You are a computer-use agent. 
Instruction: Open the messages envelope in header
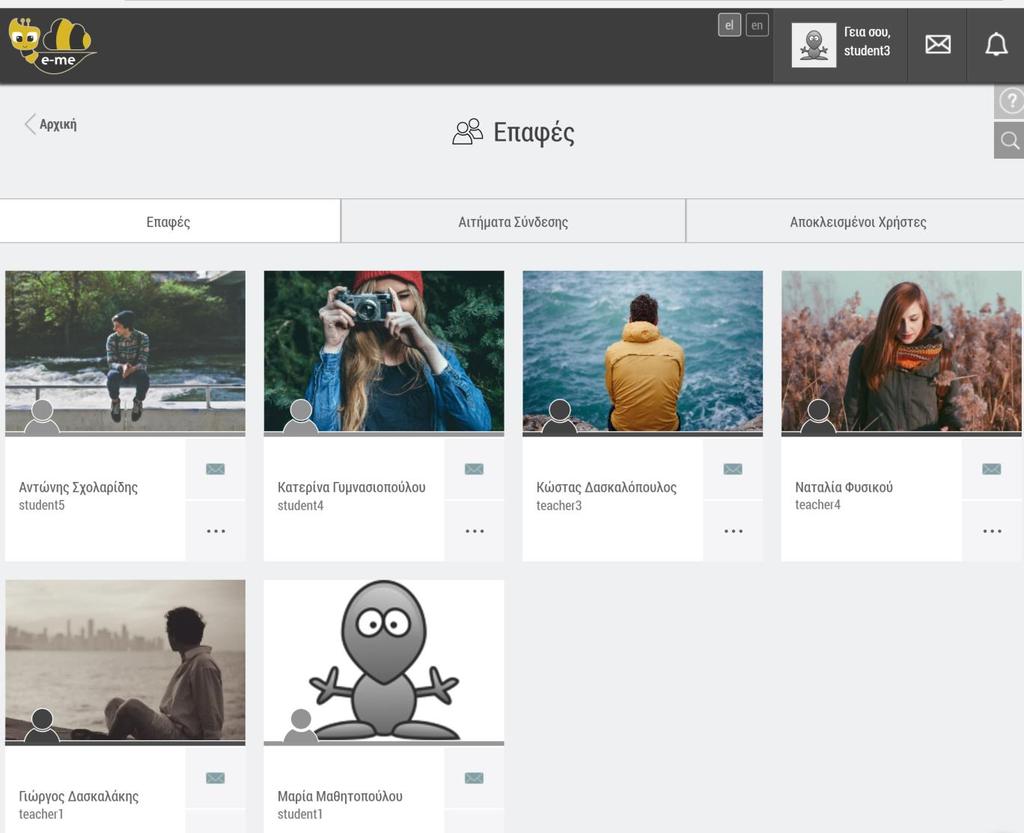coord(937,44)
